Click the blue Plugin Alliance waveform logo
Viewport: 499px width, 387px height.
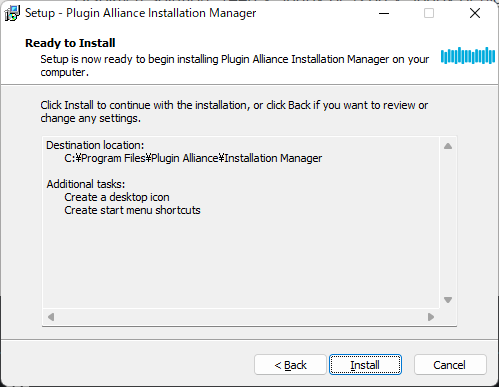tap(468, 56)
